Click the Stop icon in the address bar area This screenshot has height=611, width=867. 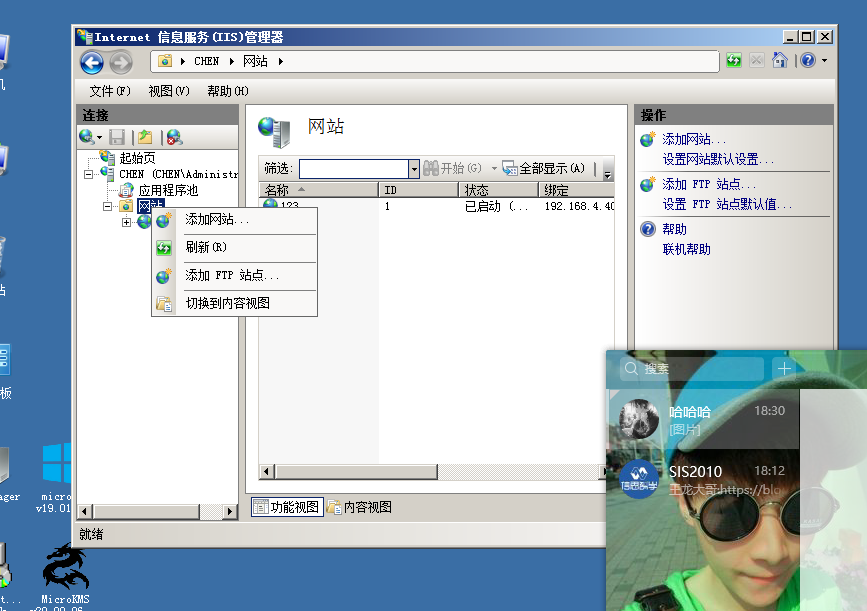[x=756, y=60]
